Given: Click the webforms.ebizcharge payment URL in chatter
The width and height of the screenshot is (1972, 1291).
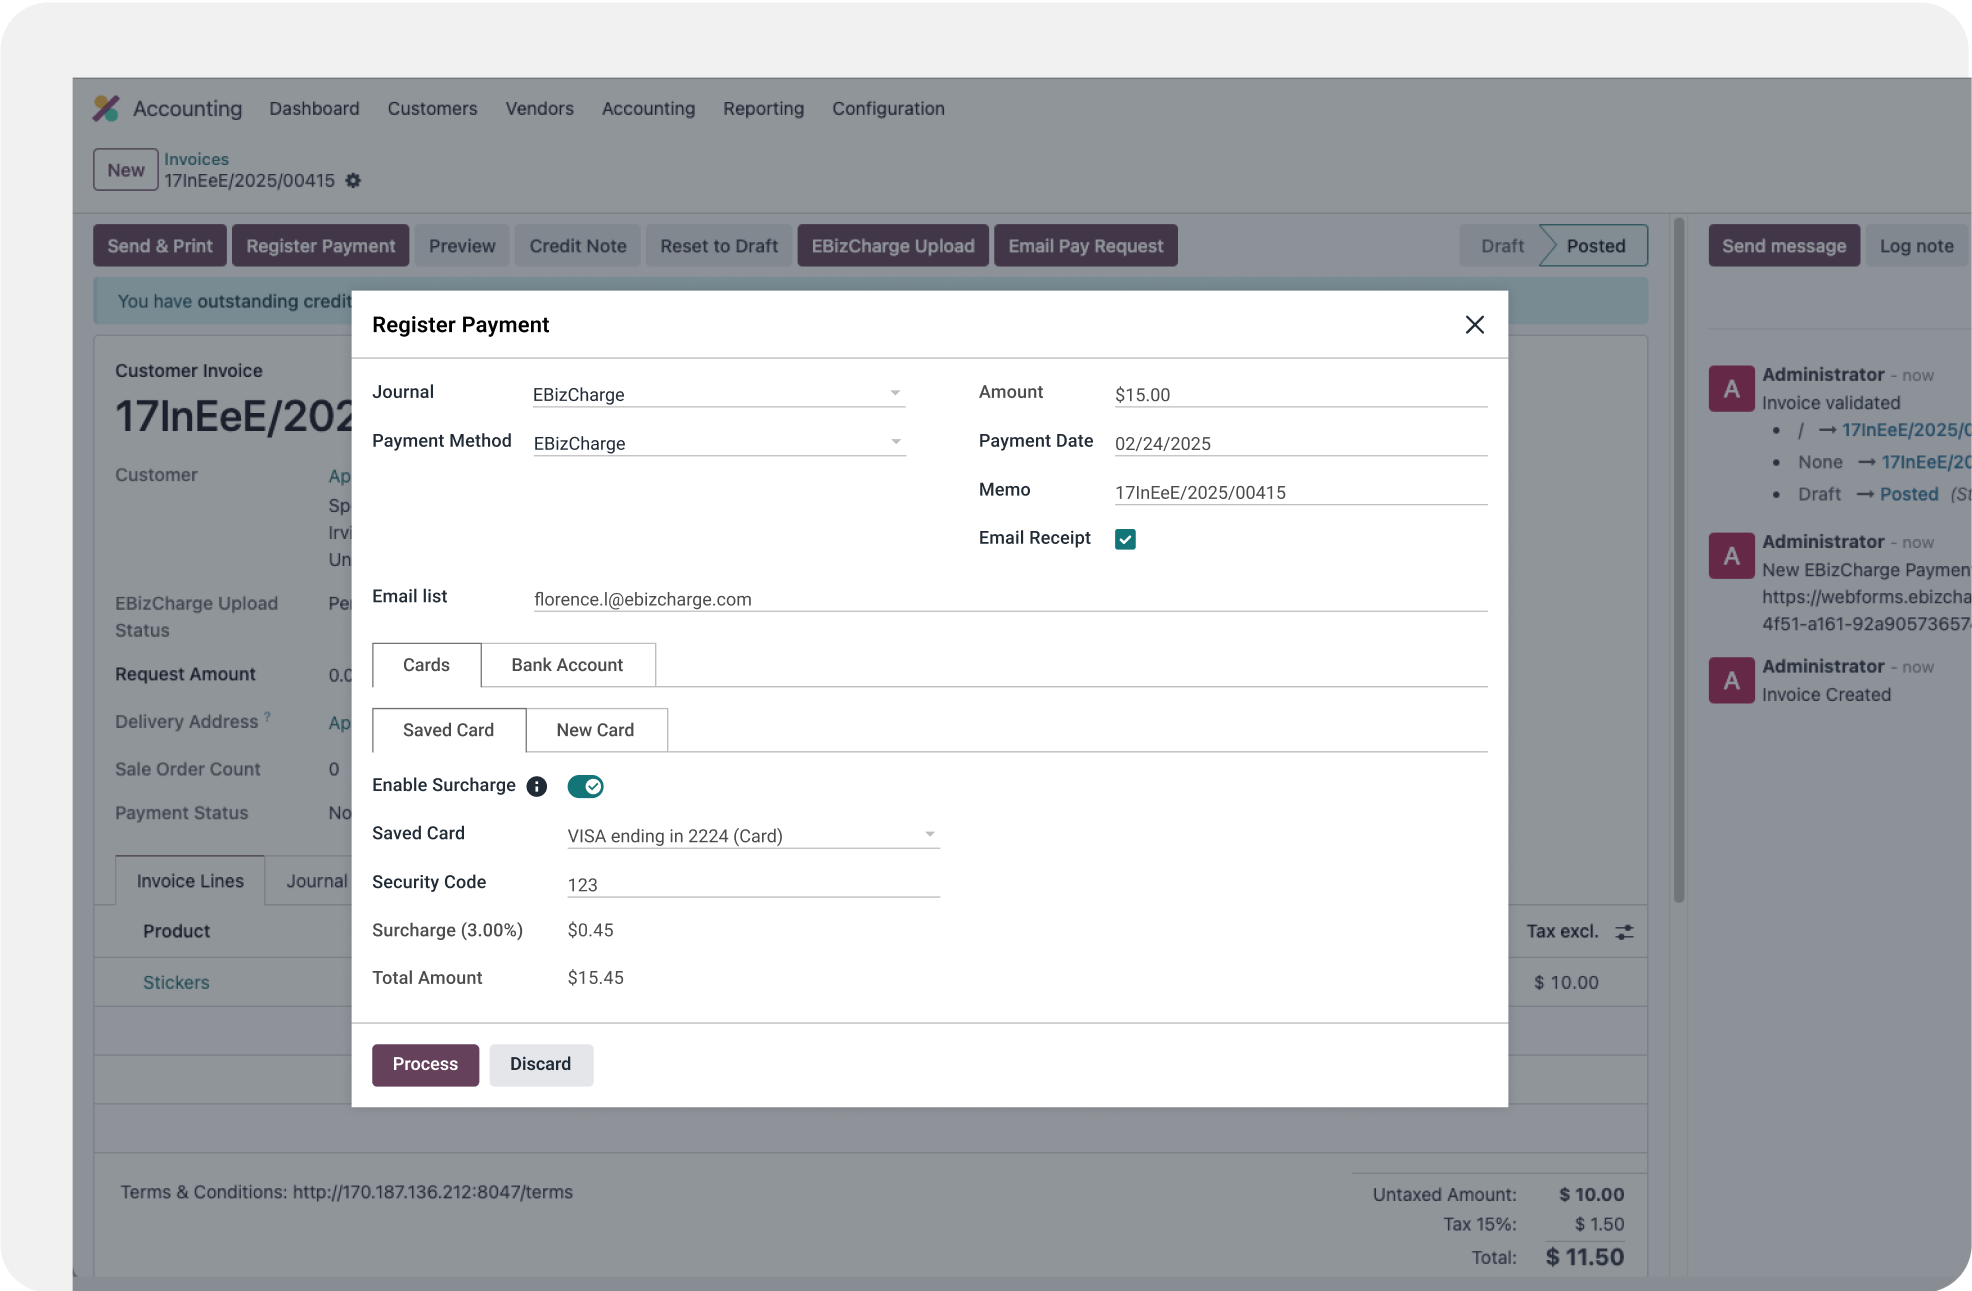Looking at the screenshot, I should pos(1866,610).
